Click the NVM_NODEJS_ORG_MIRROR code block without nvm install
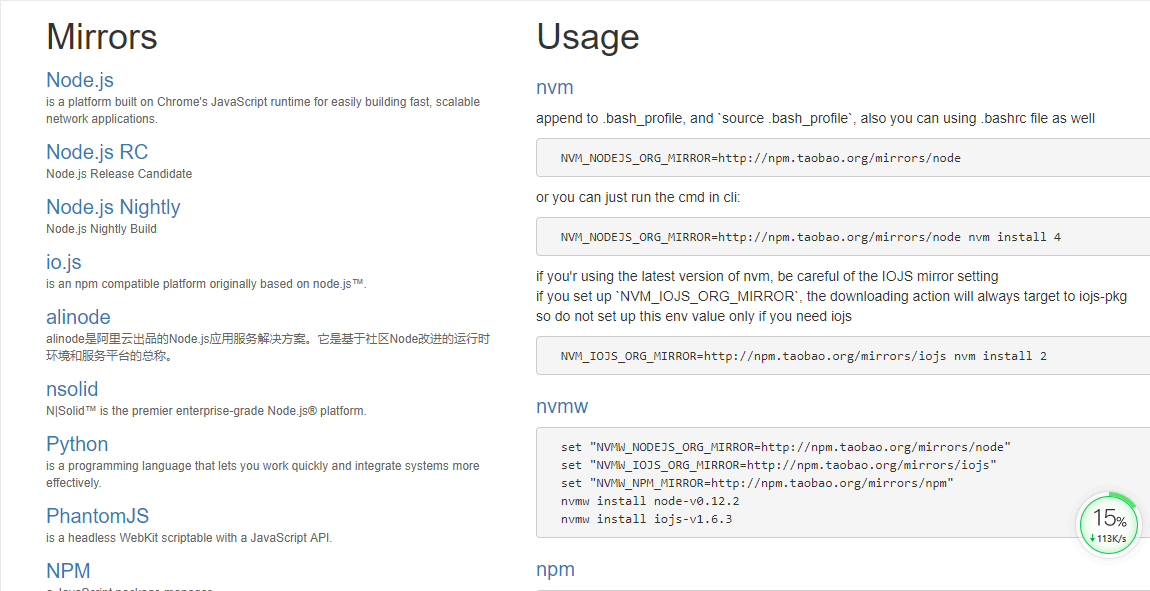This screenshot has width=1150, height=591. (x=843, y=158)
